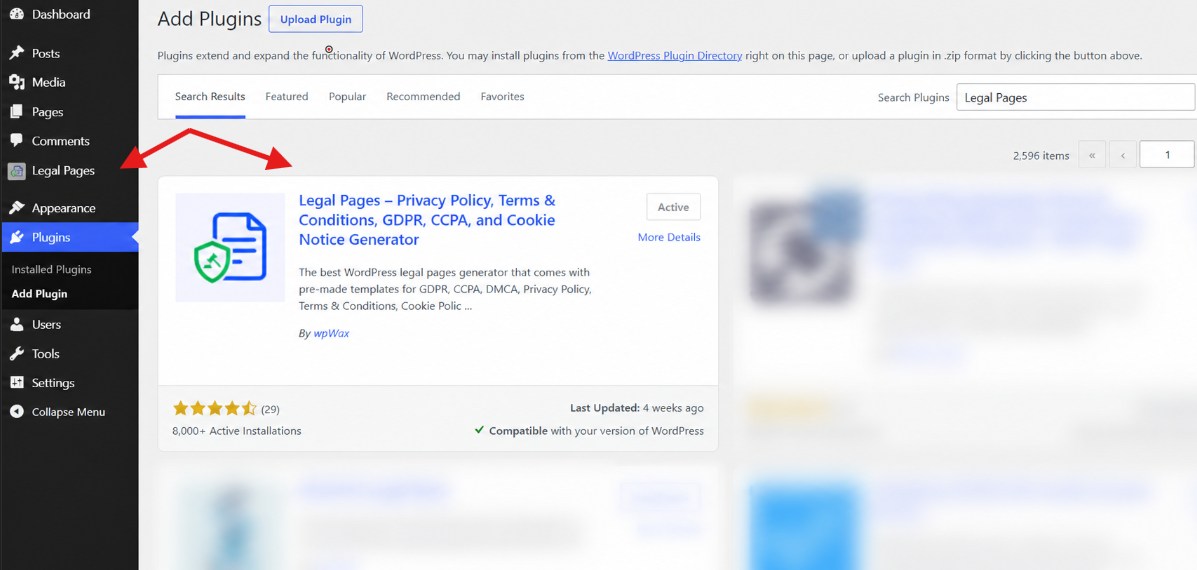Click the Legal Pages sidebar icon

16,171
